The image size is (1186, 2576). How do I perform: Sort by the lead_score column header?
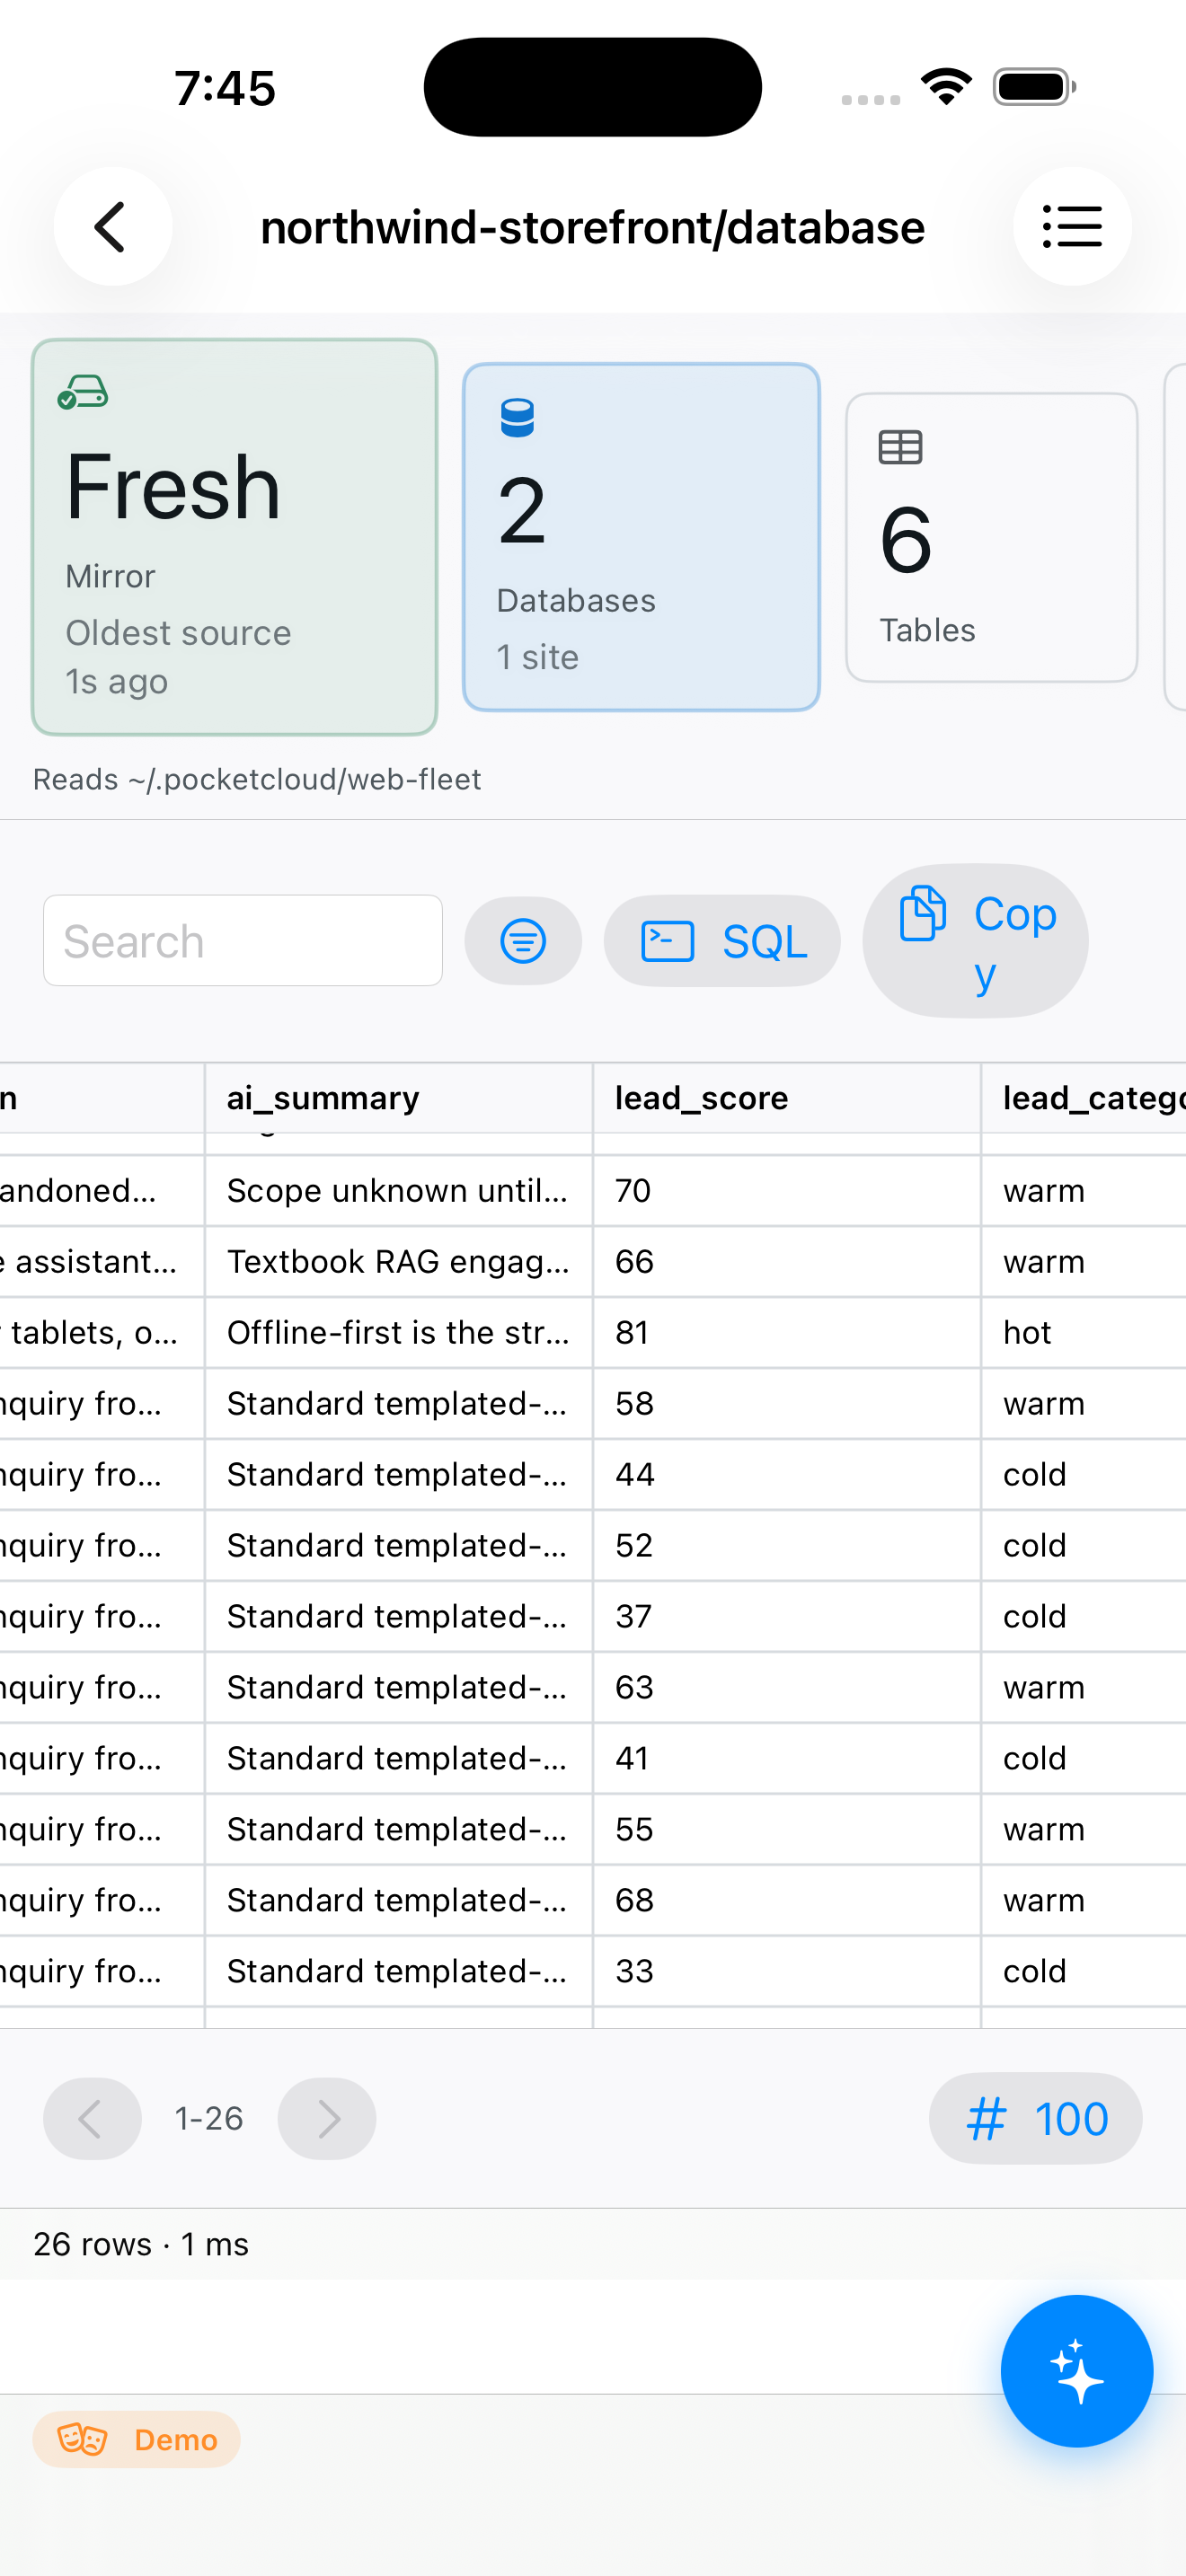(701, 1098)
